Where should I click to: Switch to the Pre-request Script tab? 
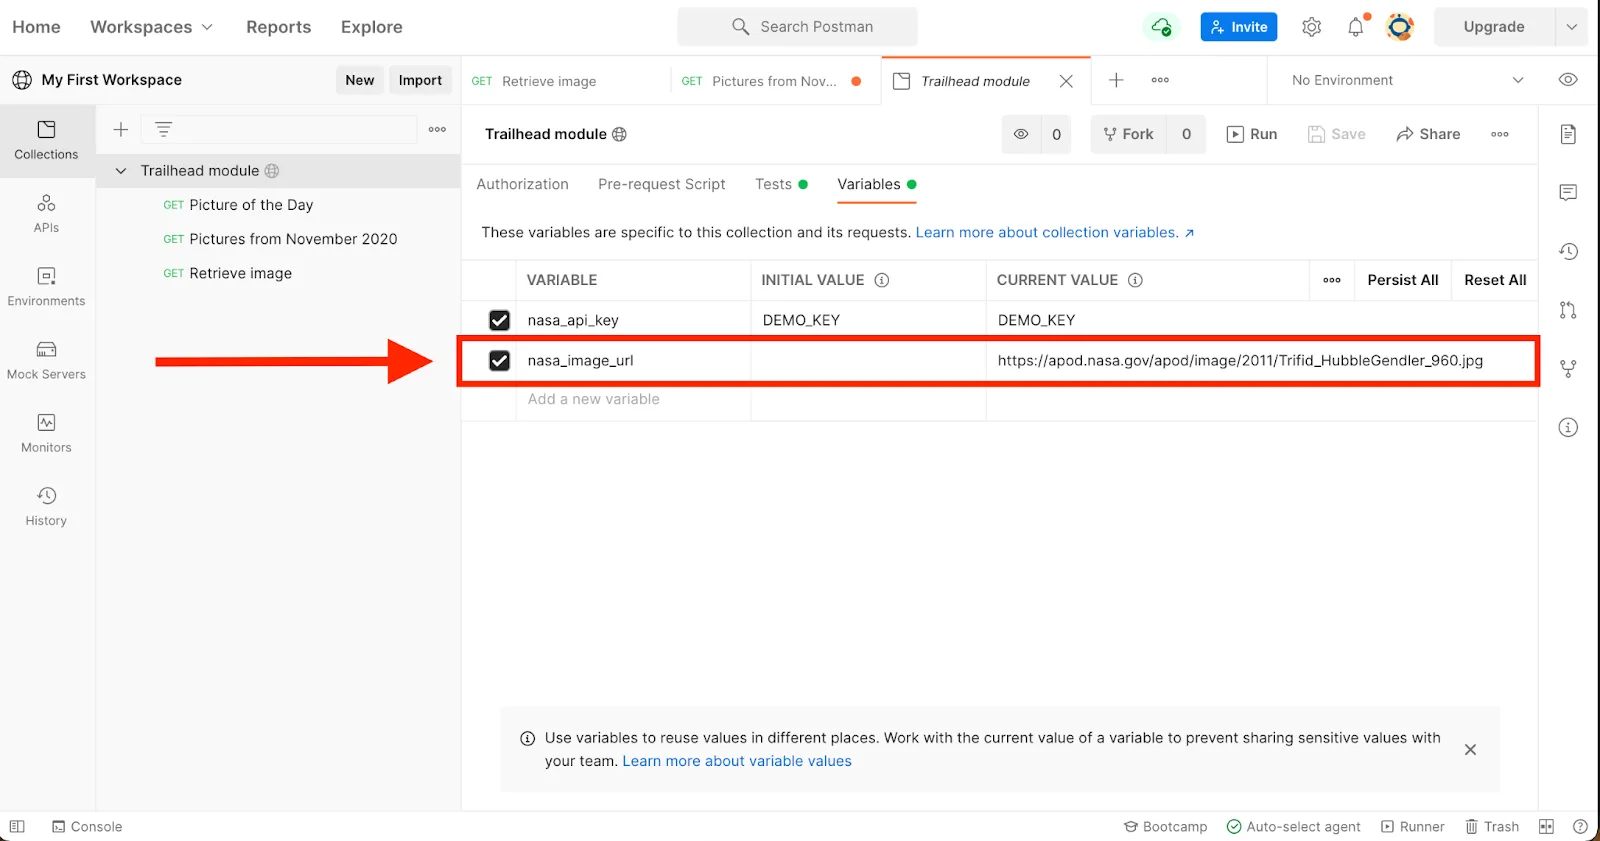pyautogui.click(x=662, y=184)
